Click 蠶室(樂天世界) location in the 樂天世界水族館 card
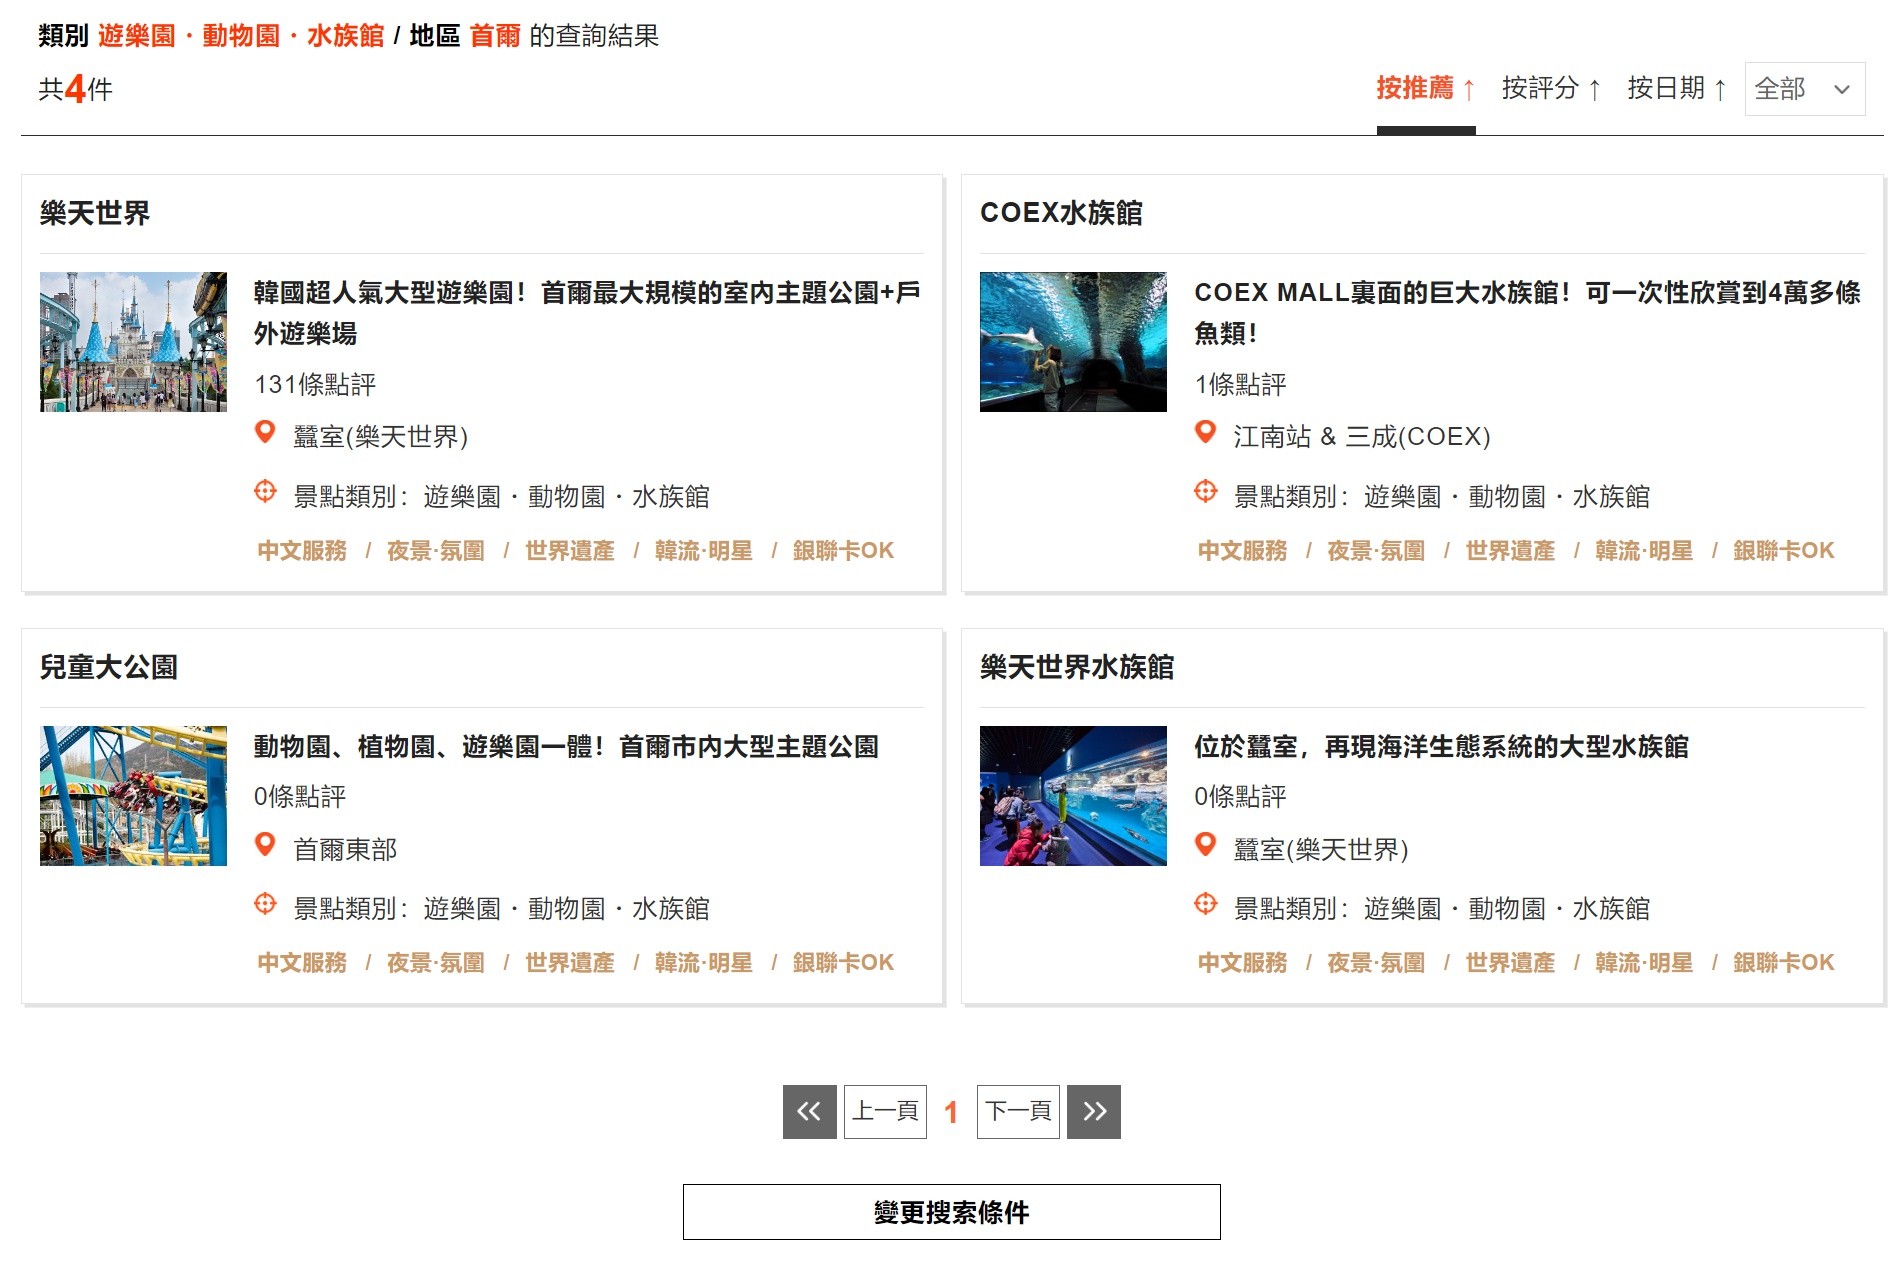 click(x=1321, y=850)
